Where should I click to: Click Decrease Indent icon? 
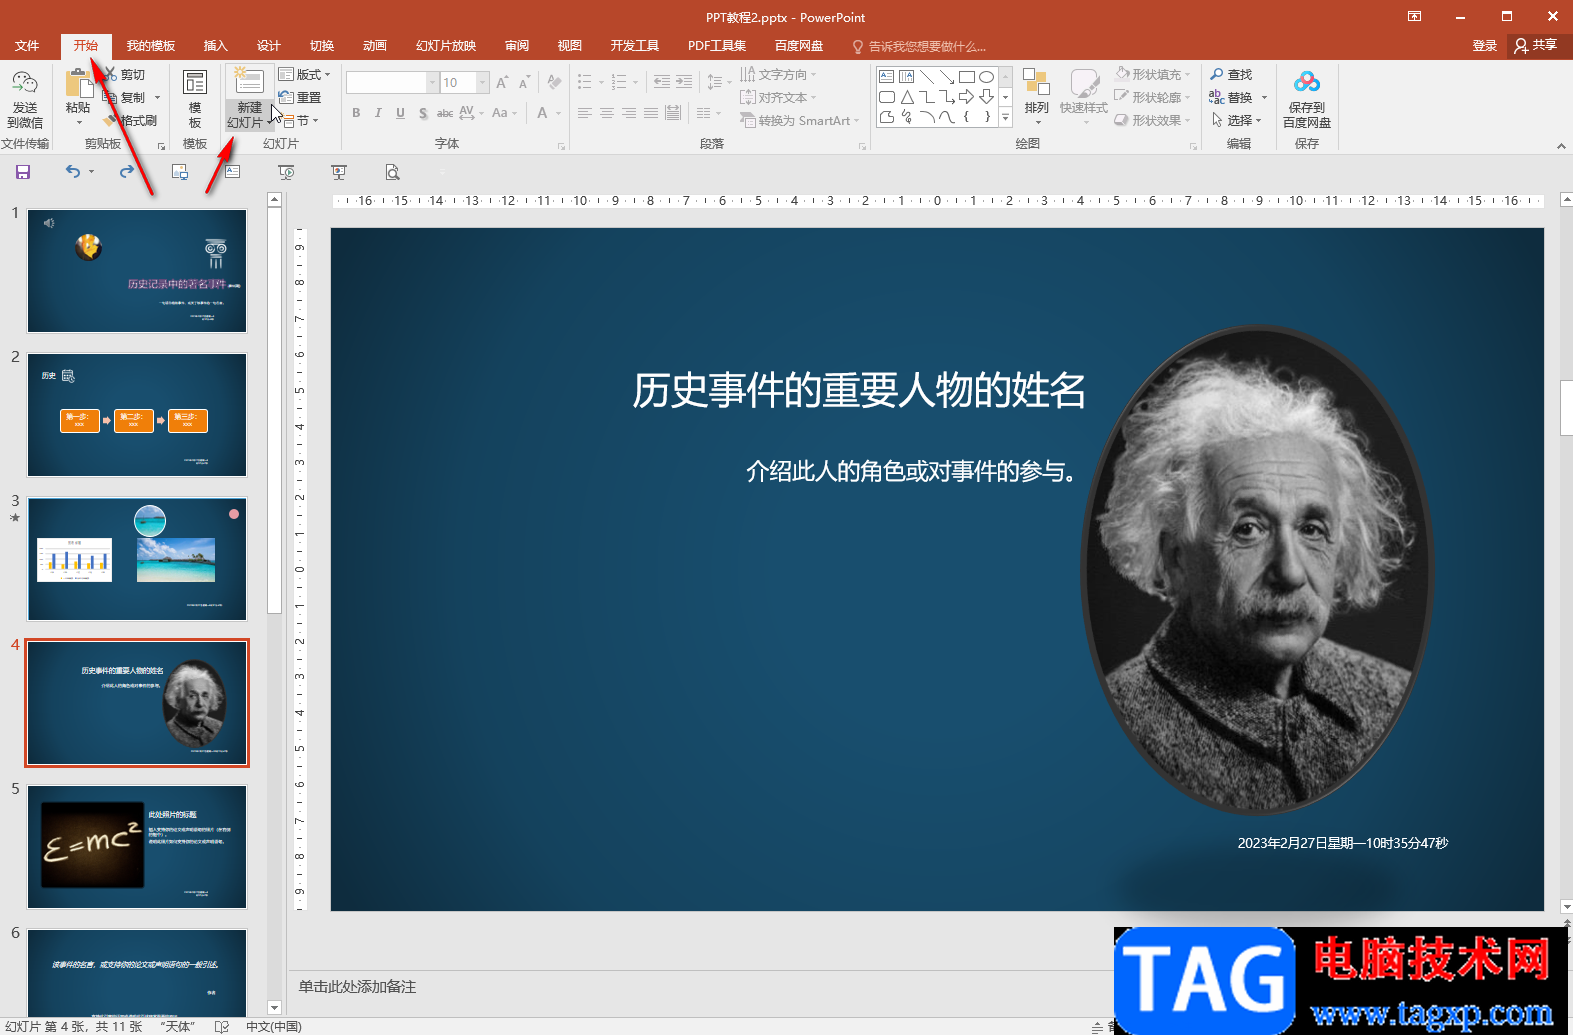pos(662,83)
